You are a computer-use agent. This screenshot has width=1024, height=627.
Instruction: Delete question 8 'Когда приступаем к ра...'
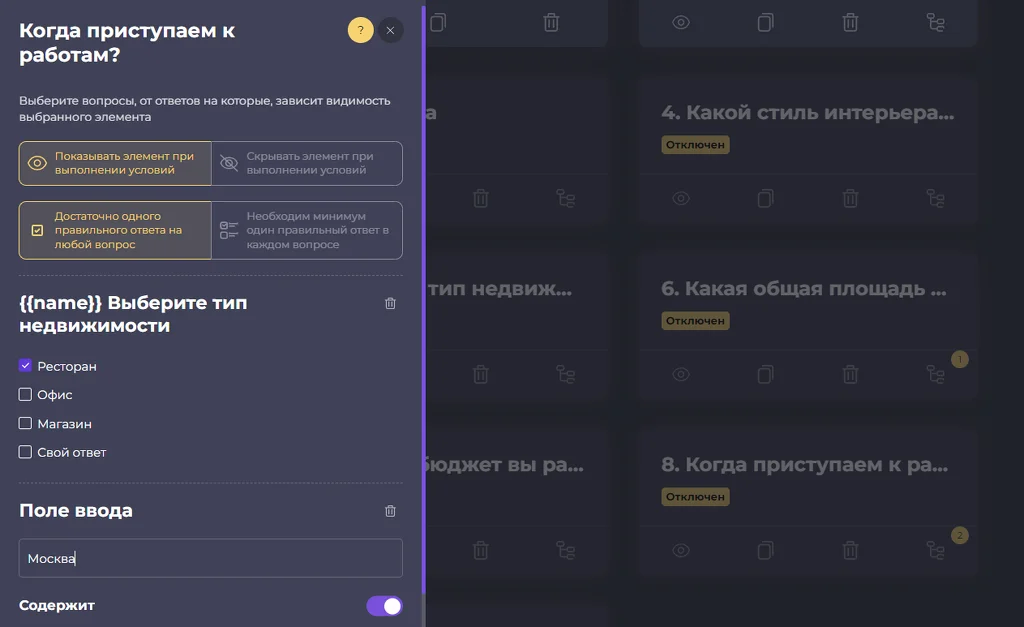(850, 551)
